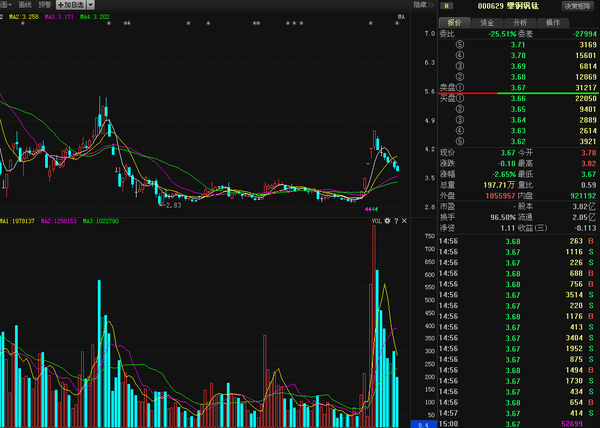600x428 pixels.
Task: Switch to the 分析 tab
Action: tap(520, 23)
